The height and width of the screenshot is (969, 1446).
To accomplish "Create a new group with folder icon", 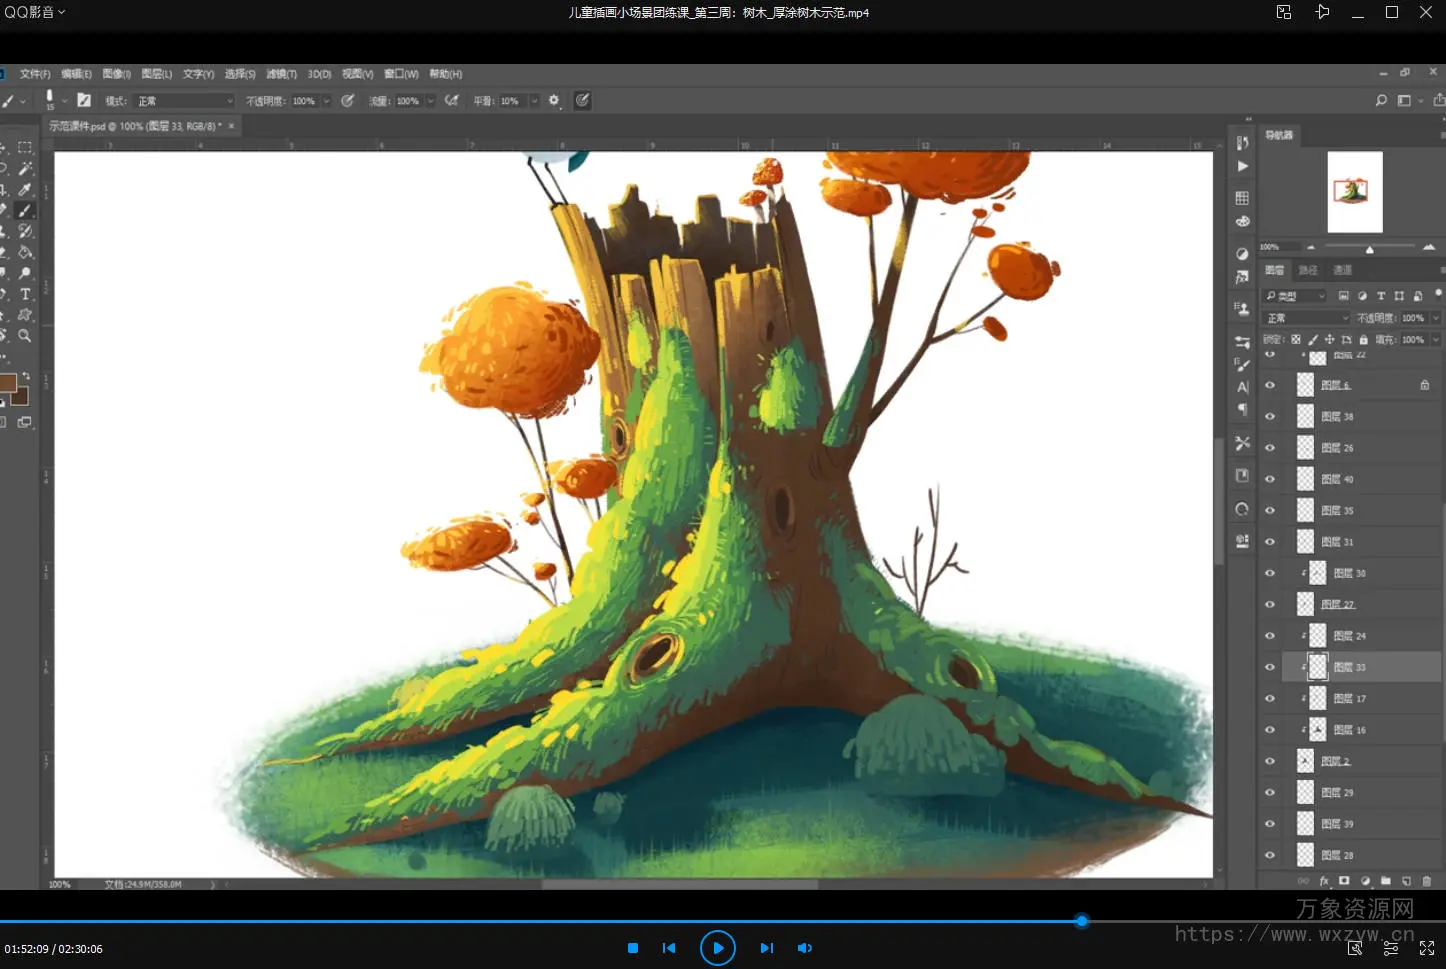I will pyautogui.click(x=1385, y=881).
